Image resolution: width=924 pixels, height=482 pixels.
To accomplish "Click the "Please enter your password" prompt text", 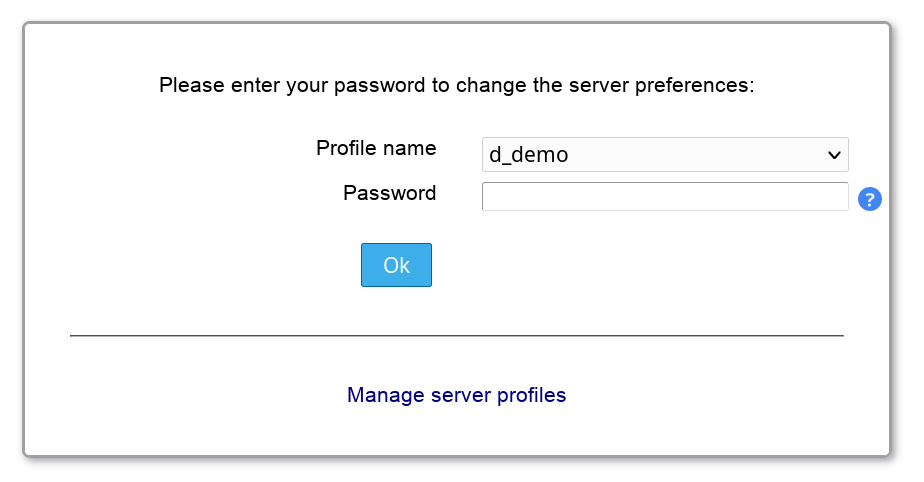I will point(456,85).
